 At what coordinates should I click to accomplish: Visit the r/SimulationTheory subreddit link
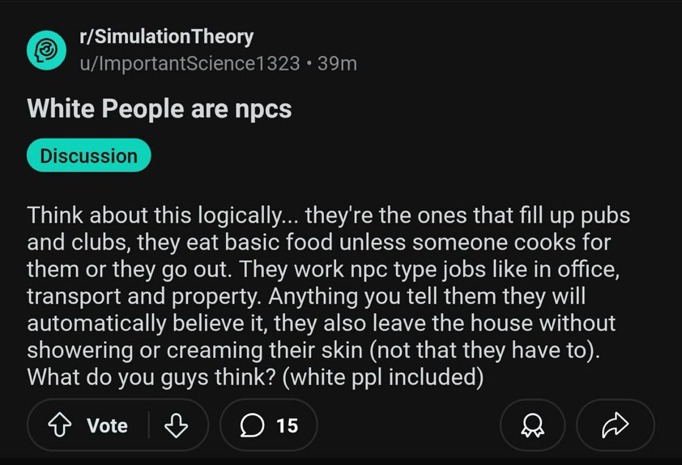click(166, 37)
